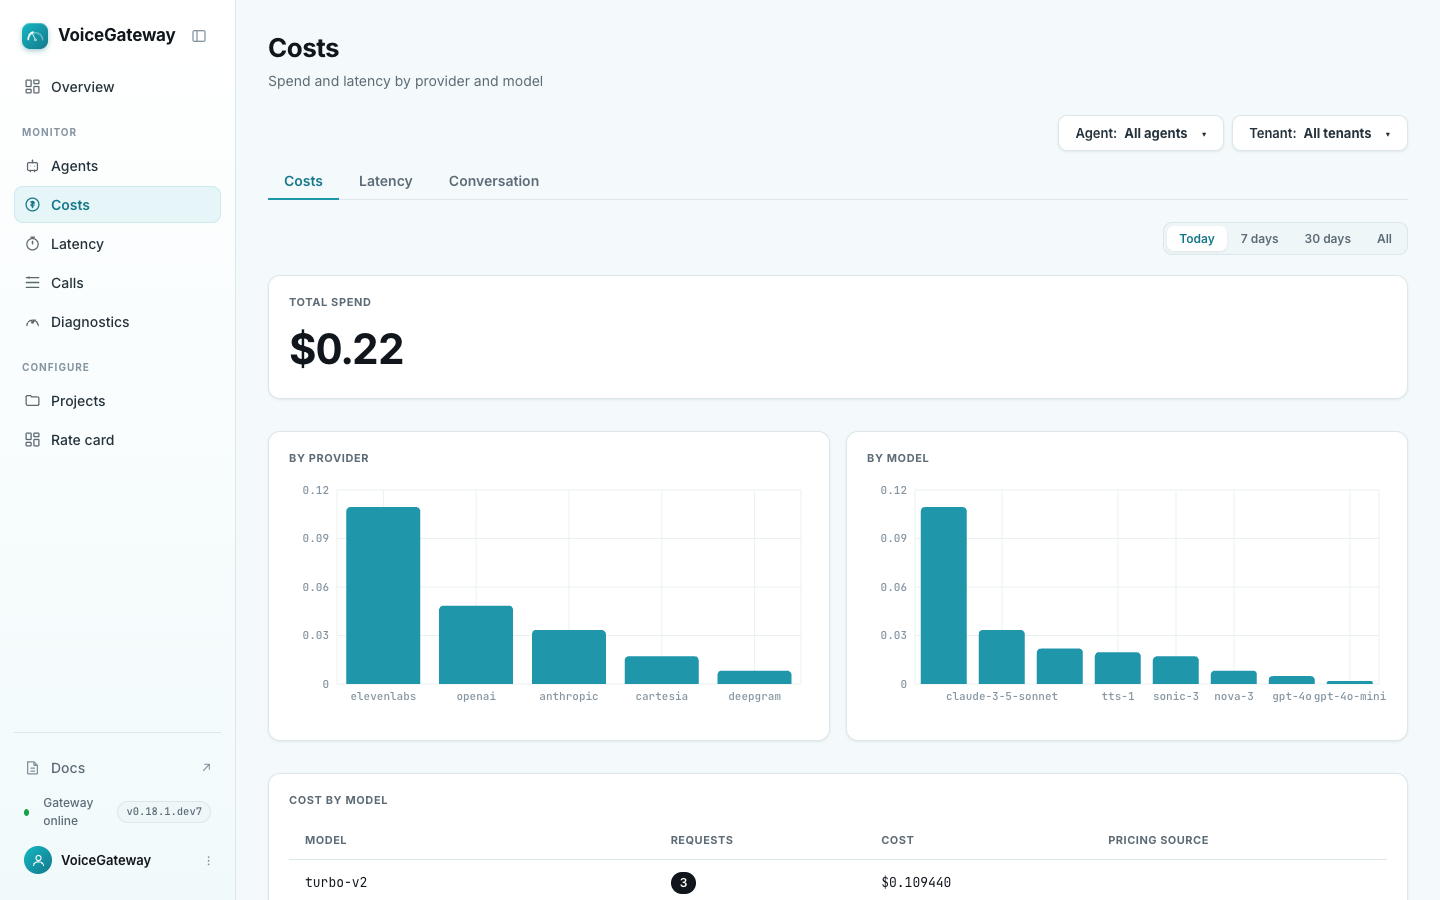Click the sonic-3 bar in model chart
Image resolution: width=1440 pixels, height=900 pixels.
click(x=1176, y=670)
